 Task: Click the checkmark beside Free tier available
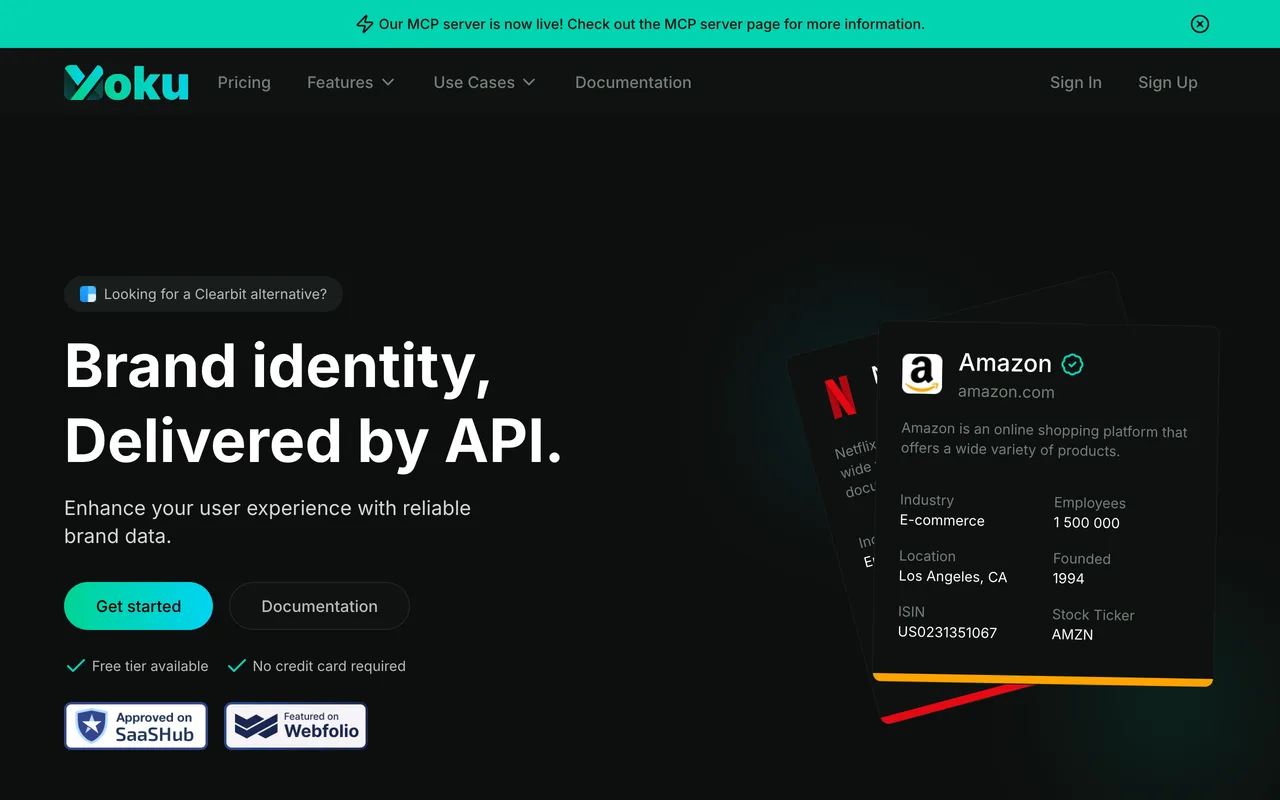pyautogui.click(x=75, y=666)
